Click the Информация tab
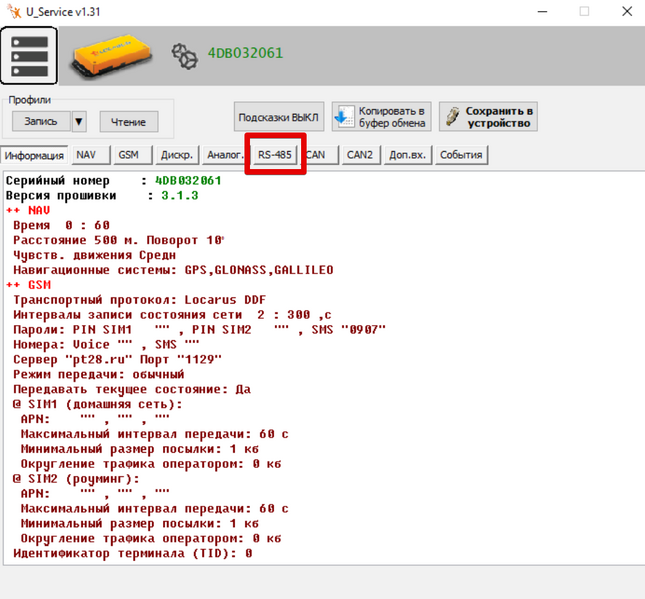This screenshot has width=645, height=599. 34,156
